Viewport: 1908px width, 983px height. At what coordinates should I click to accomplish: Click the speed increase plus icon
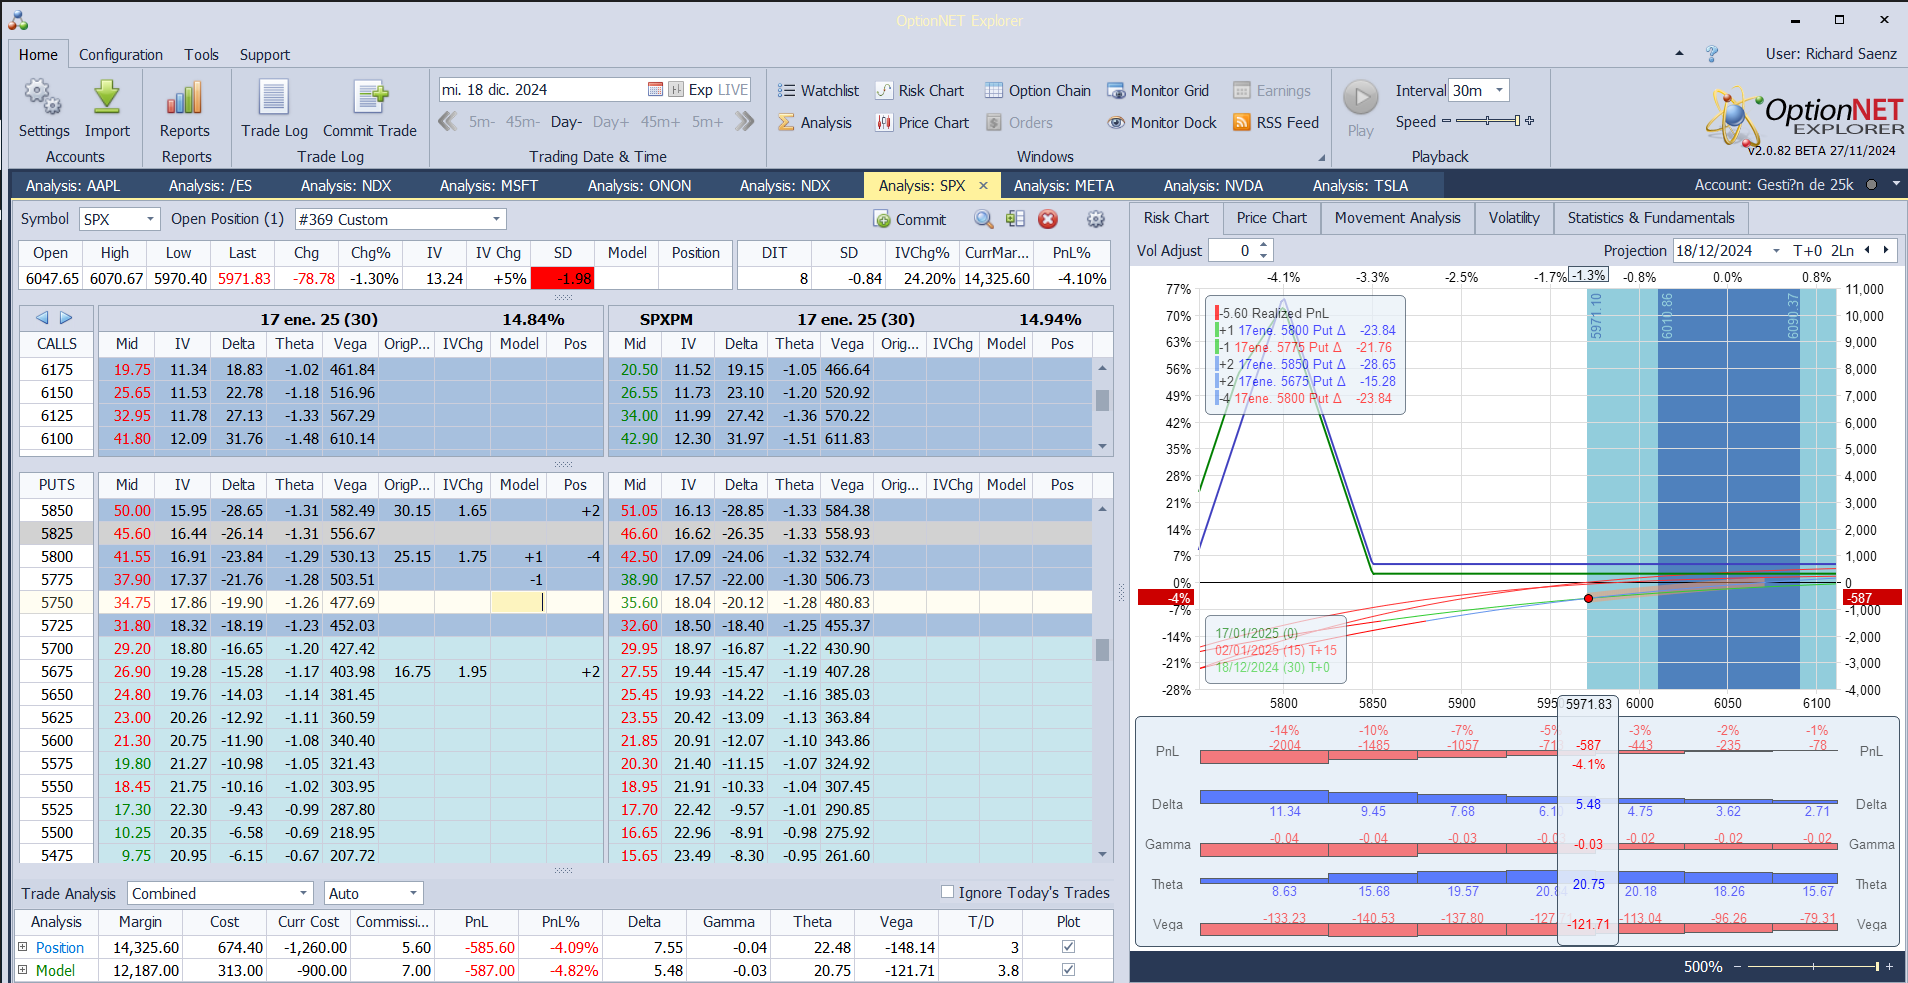tap(1529, 121)
